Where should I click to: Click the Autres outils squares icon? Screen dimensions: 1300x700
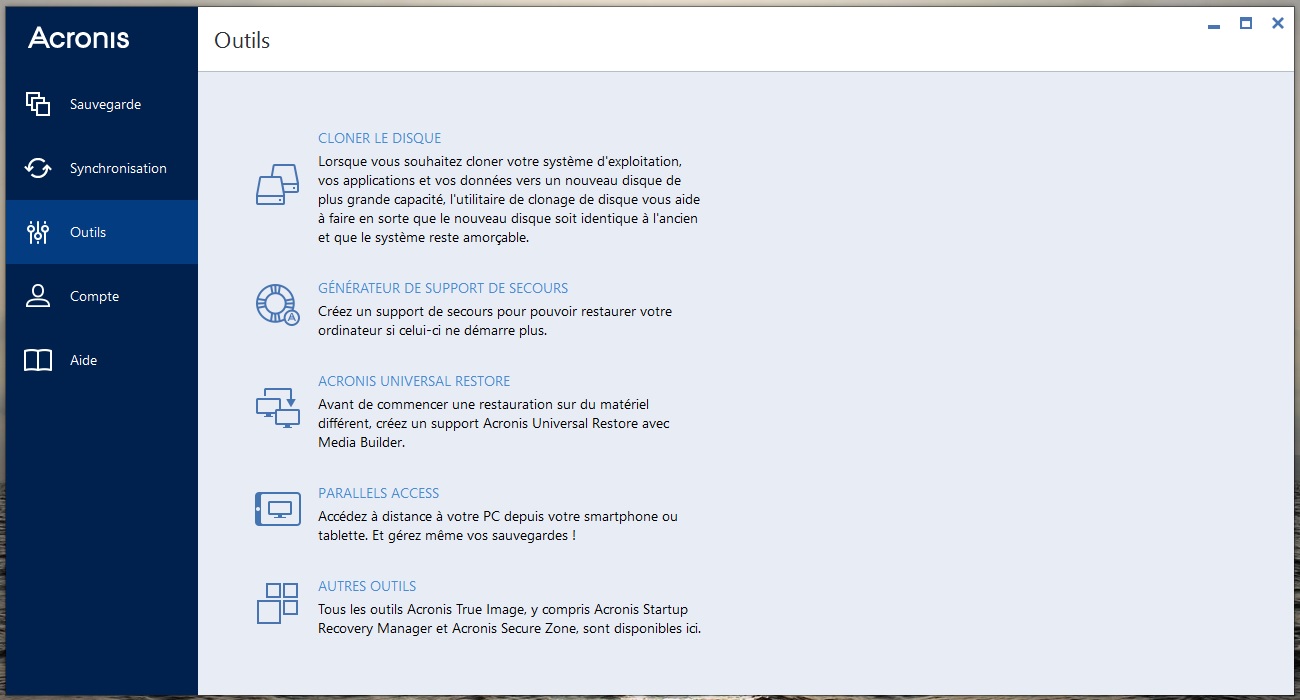(x=277, y=603)
